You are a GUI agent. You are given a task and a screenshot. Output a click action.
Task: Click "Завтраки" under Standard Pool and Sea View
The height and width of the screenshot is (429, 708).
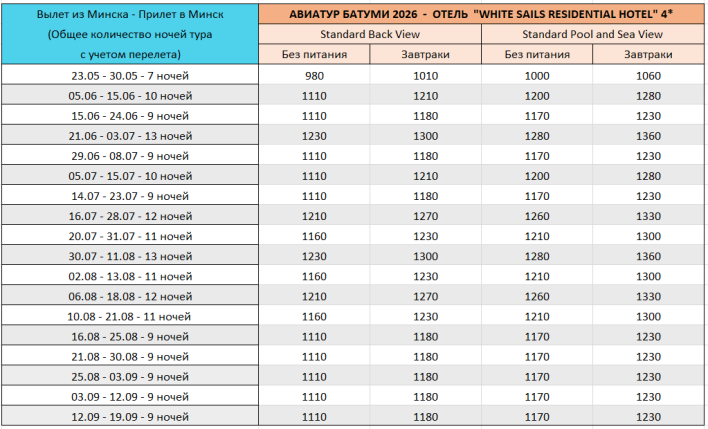pos(648,54)
